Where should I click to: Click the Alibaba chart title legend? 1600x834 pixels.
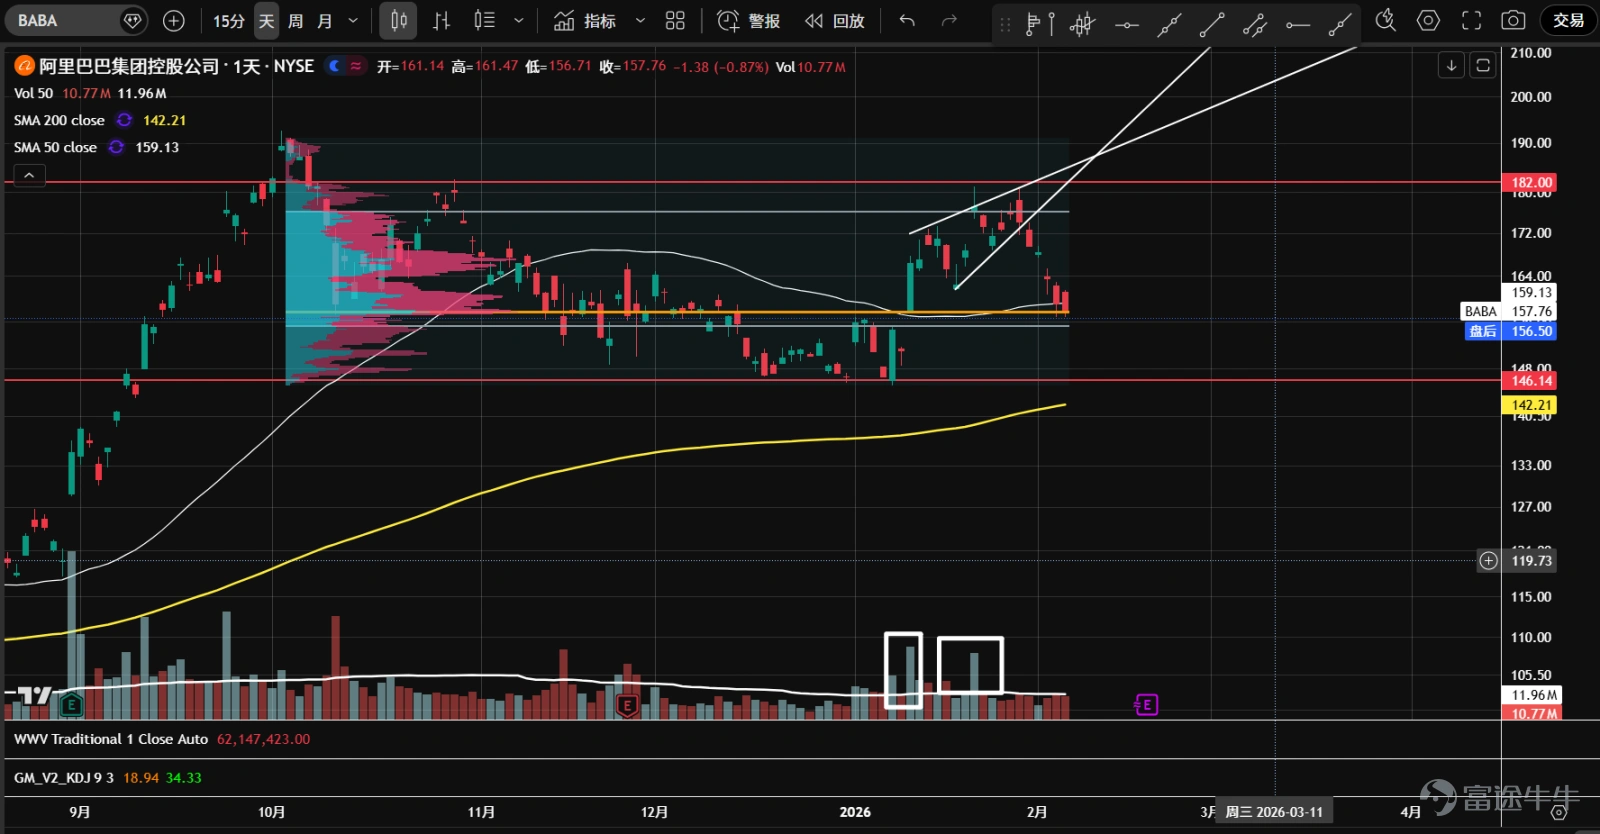176,66
